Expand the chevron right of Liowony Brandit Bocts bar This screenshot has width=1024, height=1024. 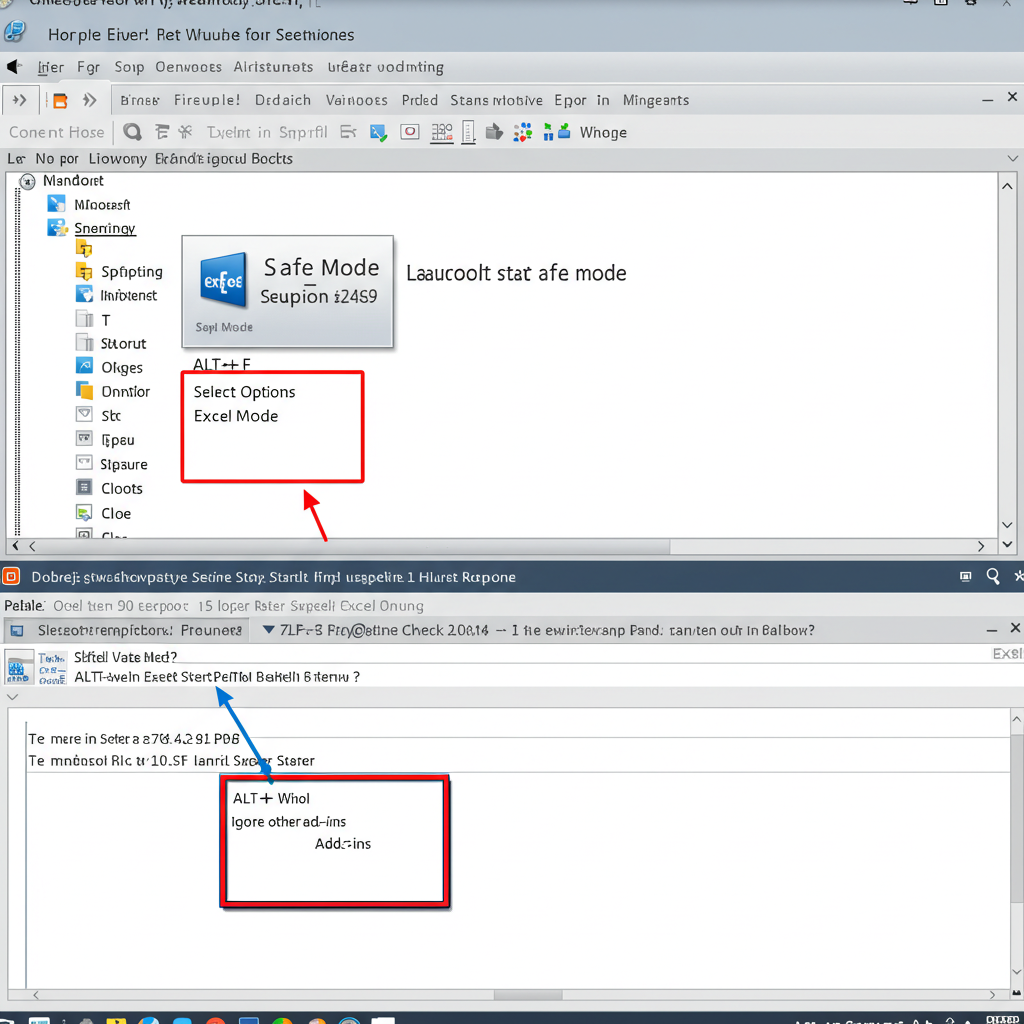(1012, 159)
